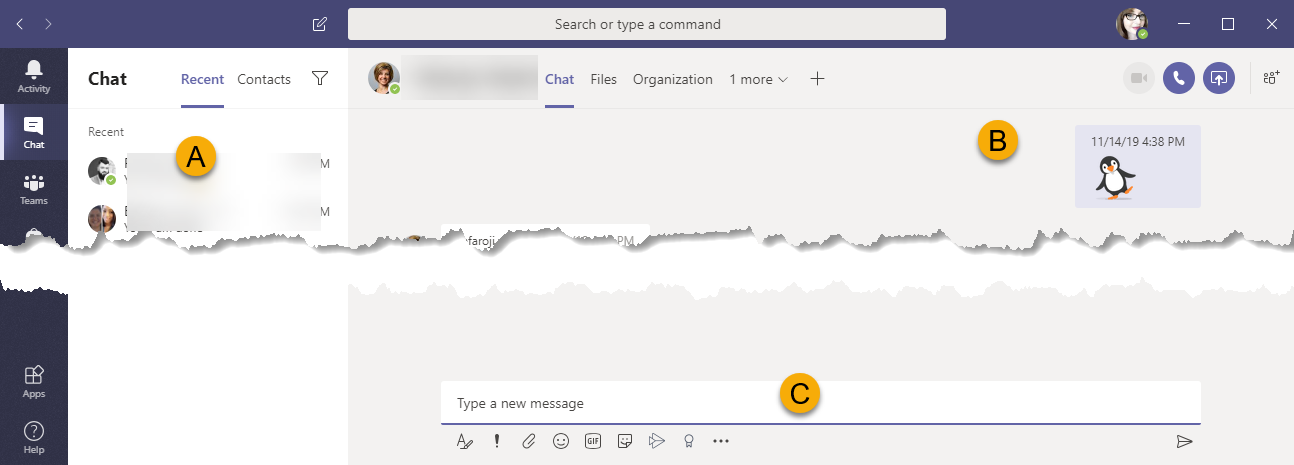Start a video call with camera button
Viewport: 1294px width, 465px height.
[x=1139, y=78]
